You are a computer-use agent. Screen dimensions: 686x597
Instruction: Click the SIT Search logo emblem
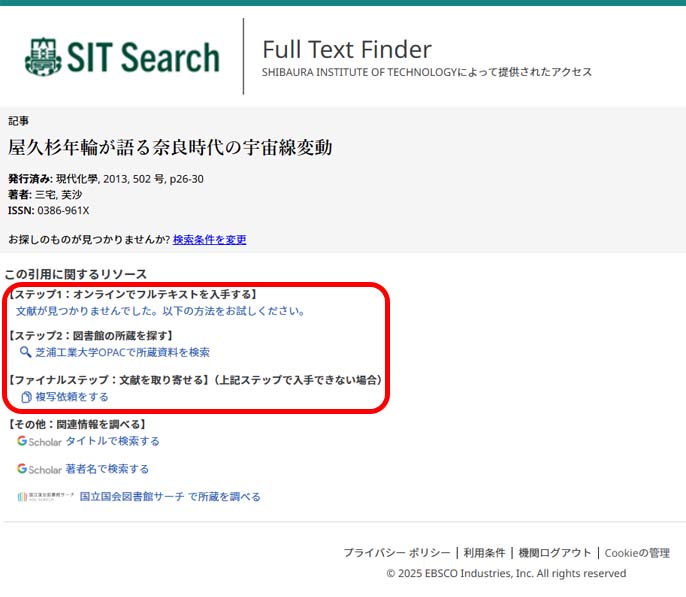click(42, 57)
